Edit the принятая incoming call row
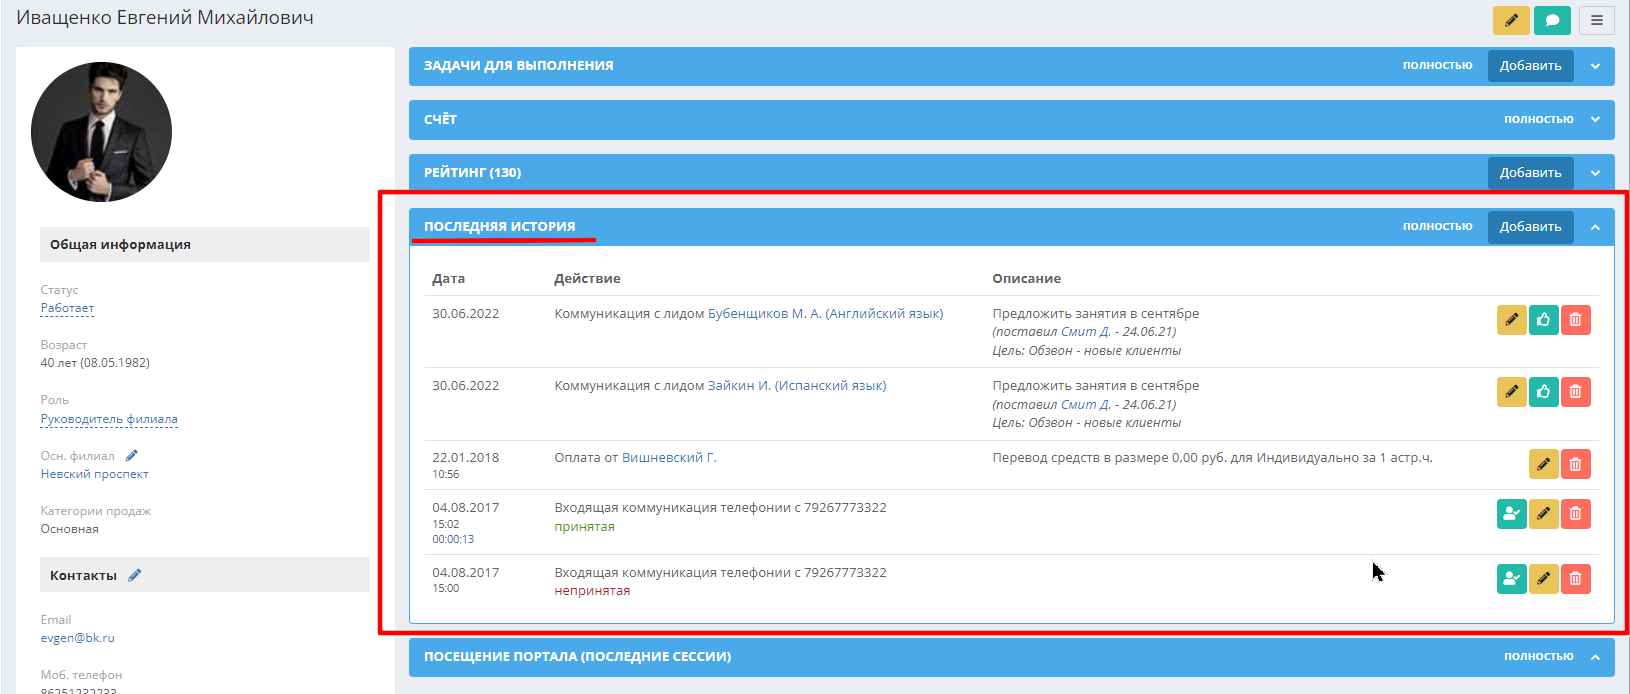Image resolution: width=1630 pixels, height=694 pixels. point(1544,514)
